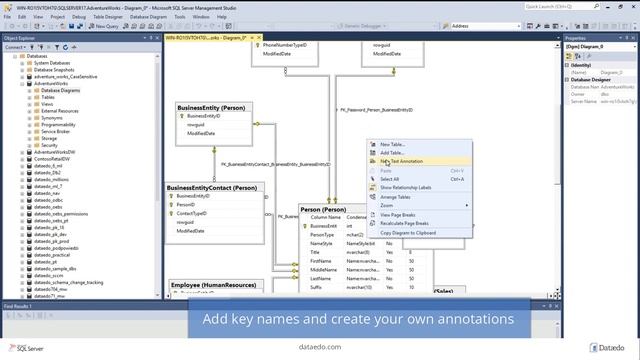Open the Database Diagram menu
This screenshot has width=640, height=360.
148,17
